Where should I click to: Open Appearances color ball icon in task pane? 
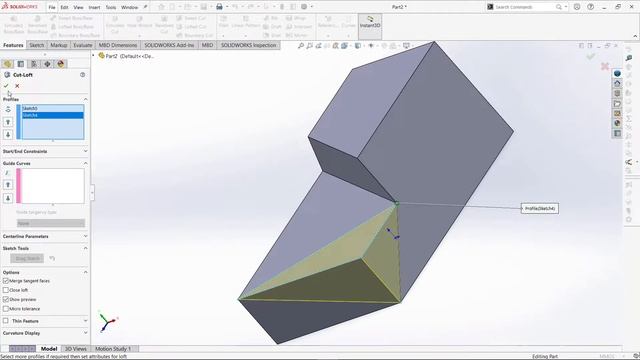click(x=617, y=123)
